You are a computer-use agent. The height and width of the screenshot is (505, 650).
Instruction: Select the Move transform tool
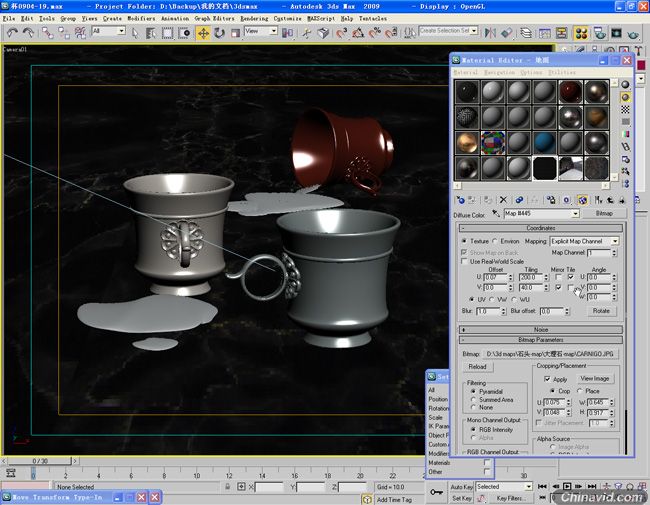[x=203, y=33]
